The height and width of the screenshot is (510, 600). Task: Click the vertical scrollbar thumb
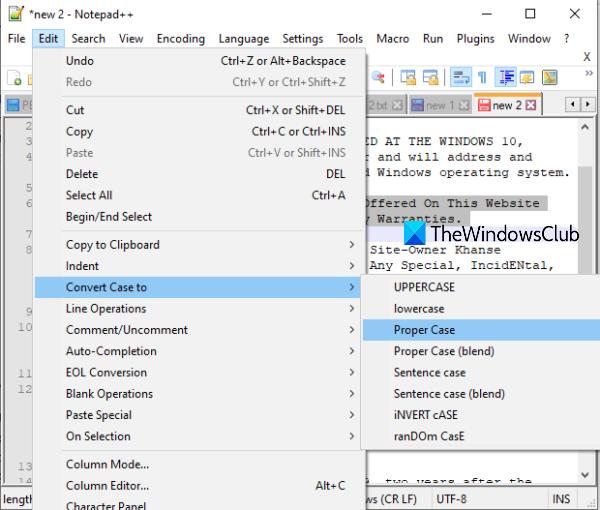point(585,220)
